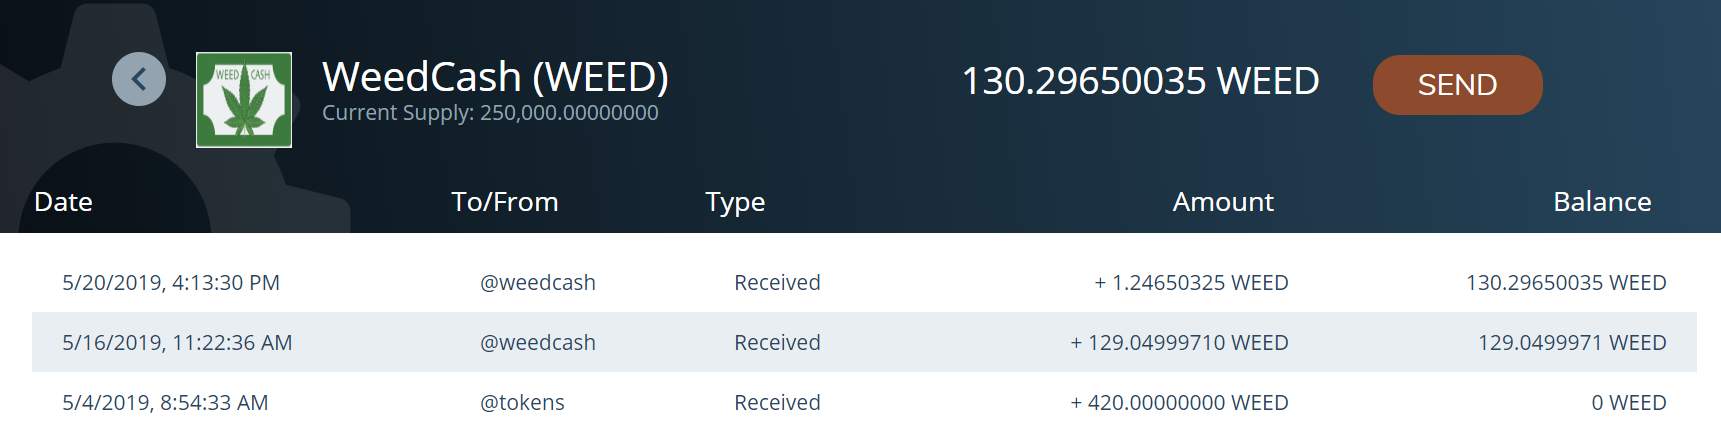Select the Current Supply text
The image size is (1721, 445).
click(490, 113)
